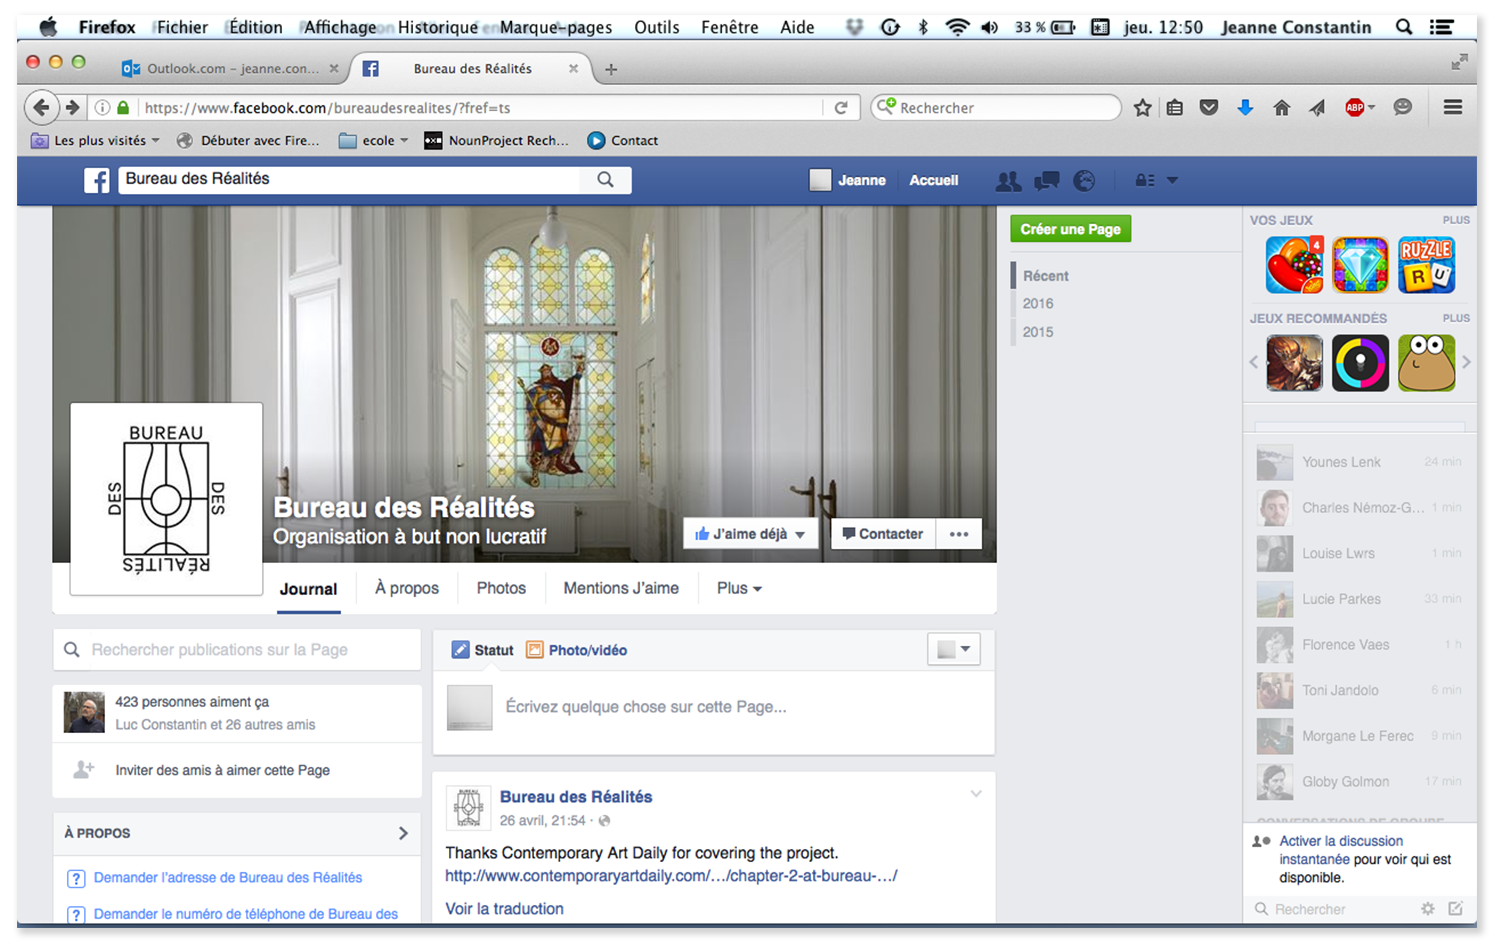Launch Candy Crush game icon

coord(1294,265)
